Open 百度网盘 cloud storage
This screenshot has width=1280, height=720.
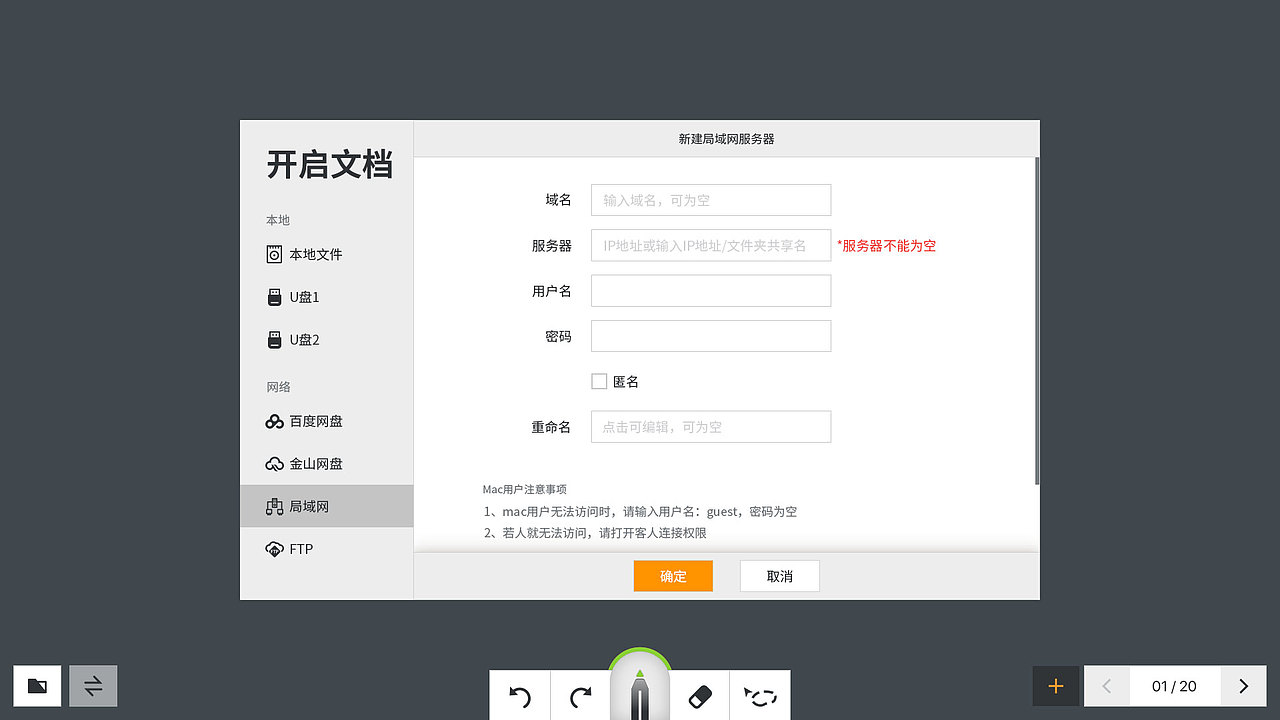click(303, 421)
